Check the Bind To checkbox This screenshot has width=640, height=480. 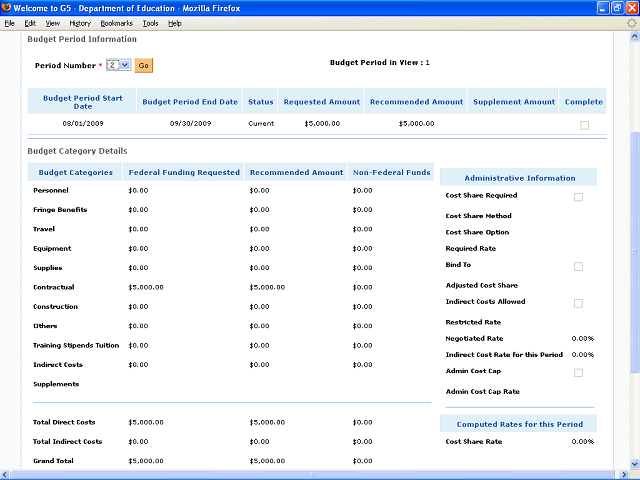click(x=578, y=267)
